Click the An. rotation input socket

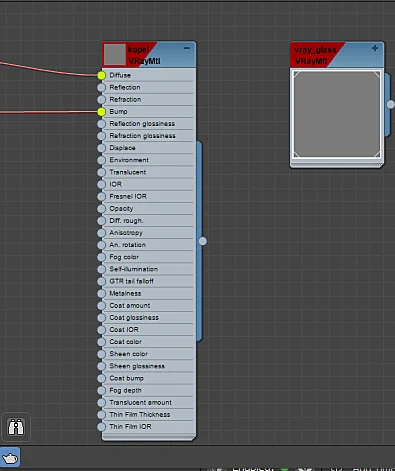102,245
